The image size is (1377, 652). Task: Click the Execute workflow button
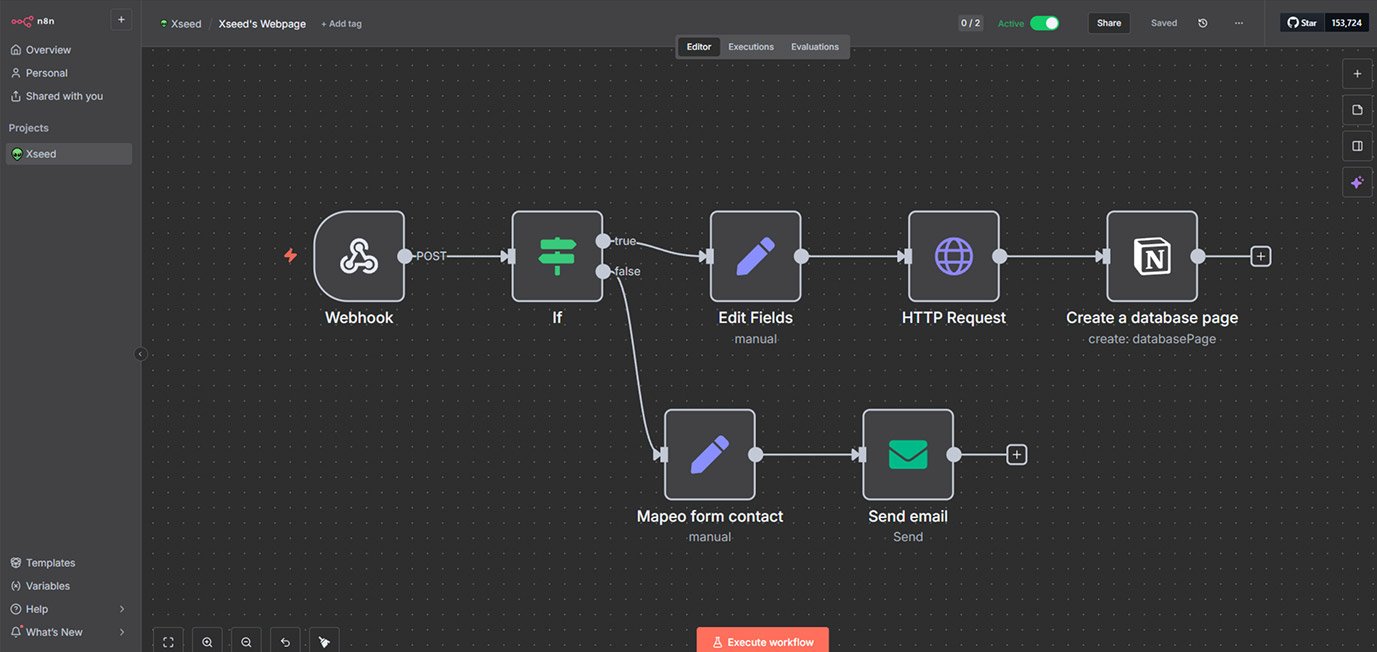tap(762, 640)
